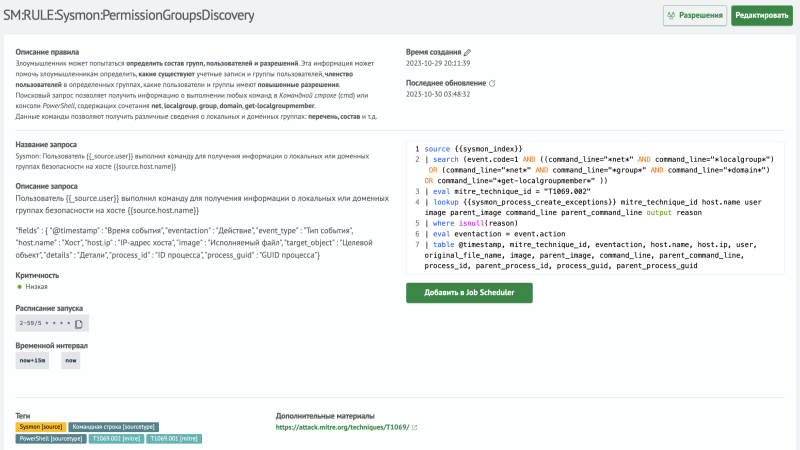
Task: Click the Временной интервал heading
Action: pos(52,345)
